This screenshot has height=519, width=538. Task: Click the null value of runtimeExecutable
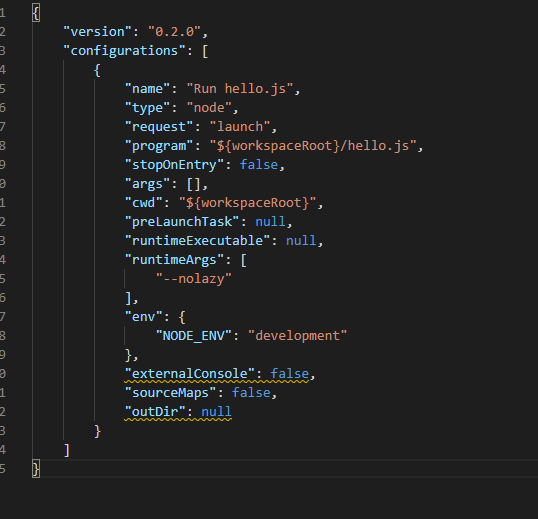click(301, 241)
